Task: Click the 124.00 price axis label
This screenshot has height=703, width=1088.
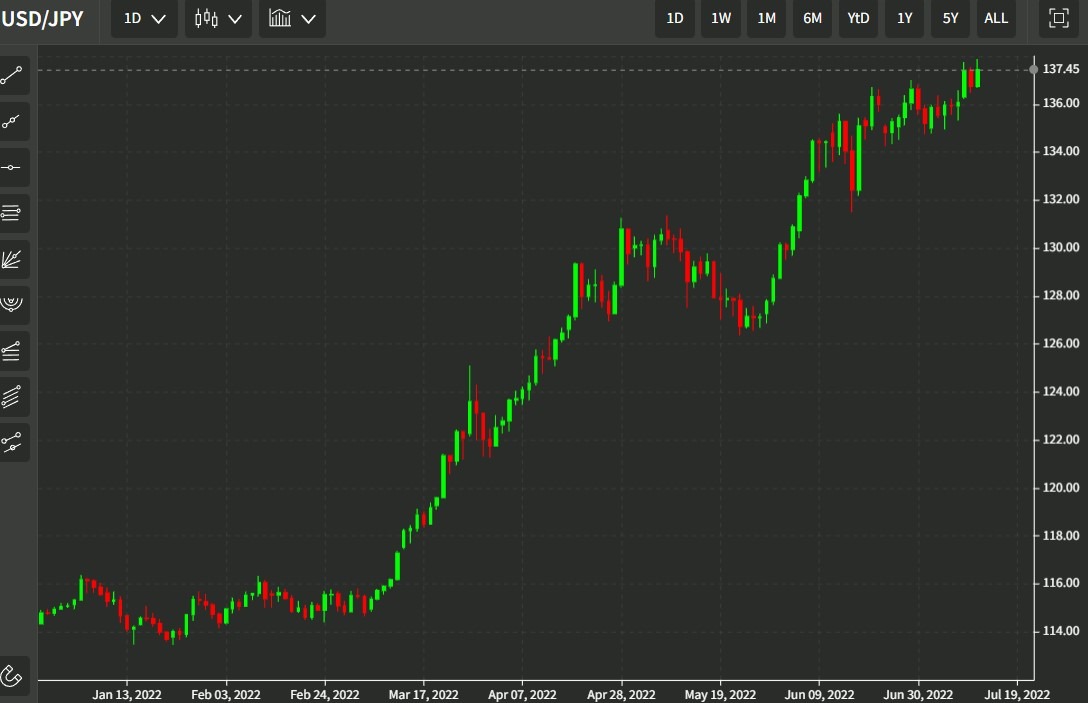Action: coord(1061,391)
